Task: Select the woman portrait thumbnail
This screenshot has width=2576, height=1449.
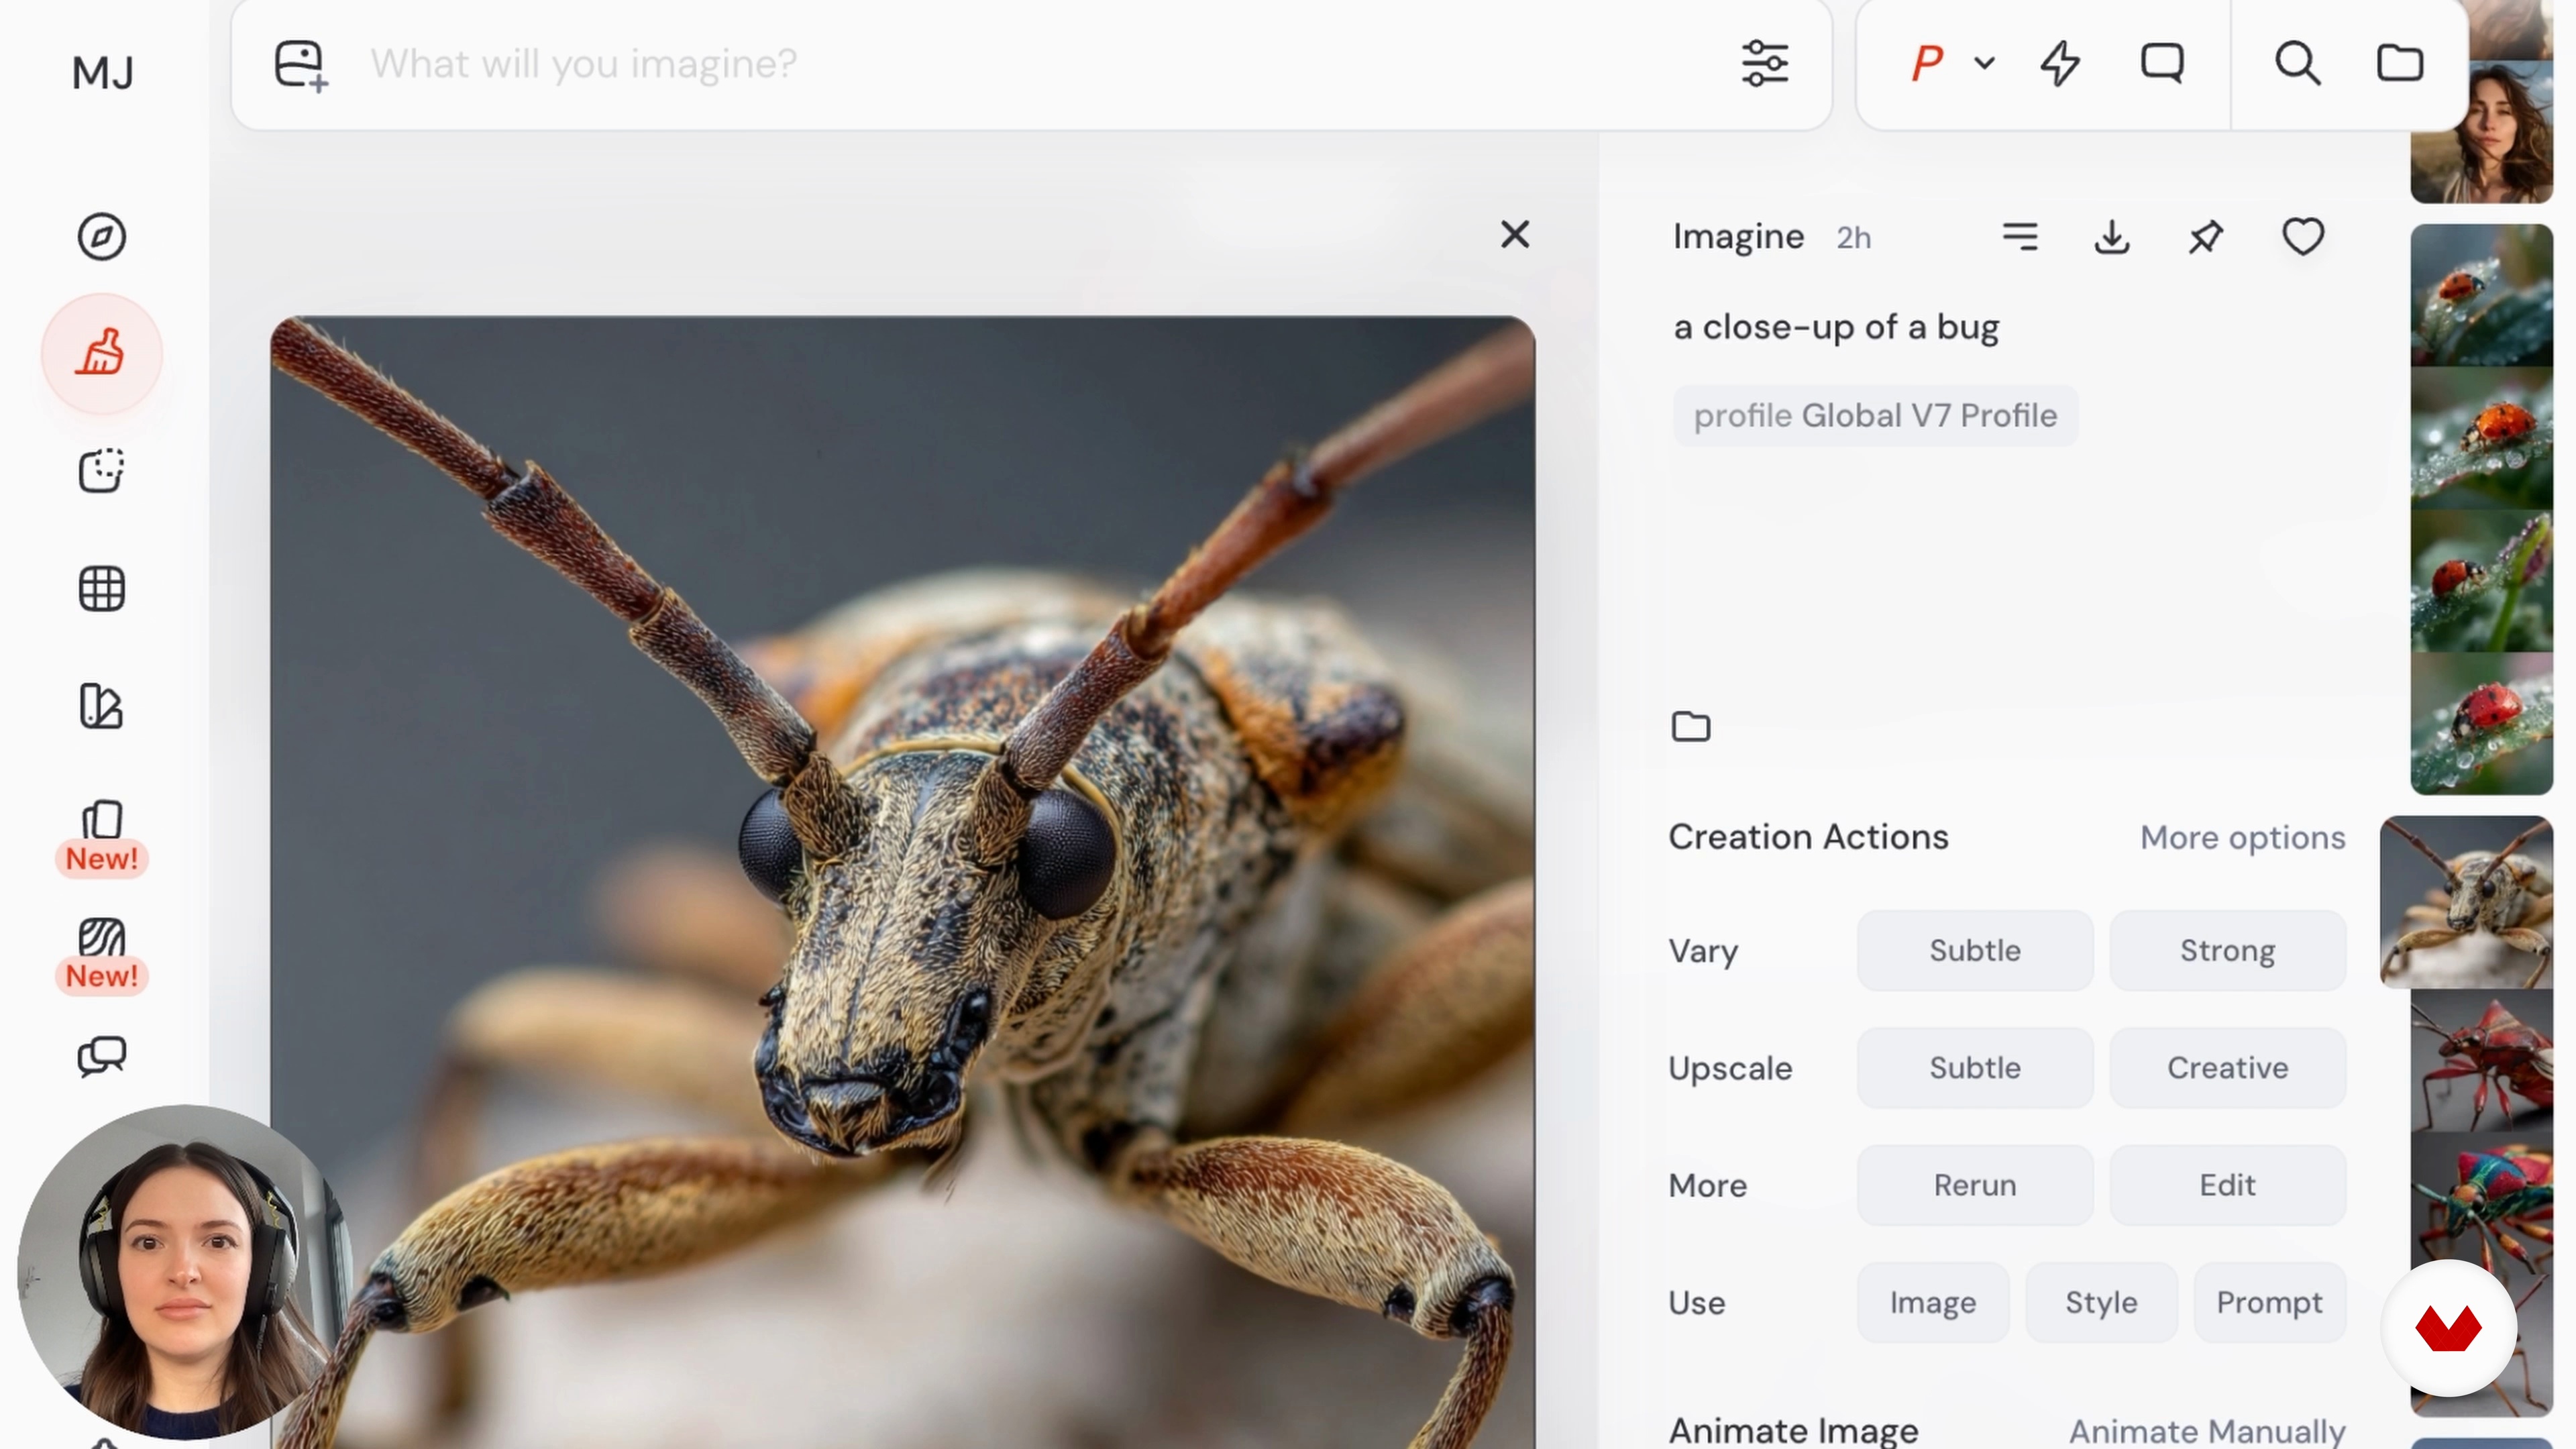Action: pos(2481,132)
